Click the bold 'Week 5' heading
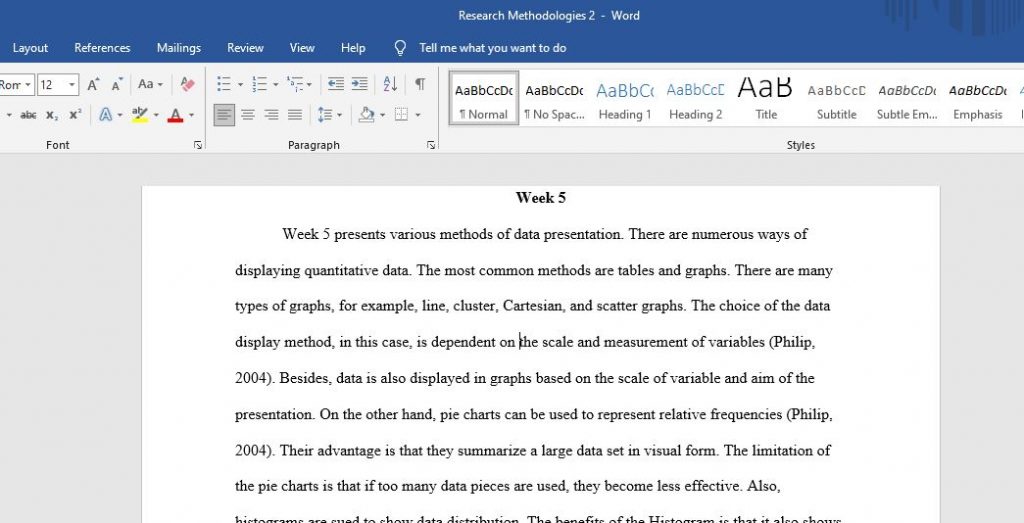 [541, 198]
